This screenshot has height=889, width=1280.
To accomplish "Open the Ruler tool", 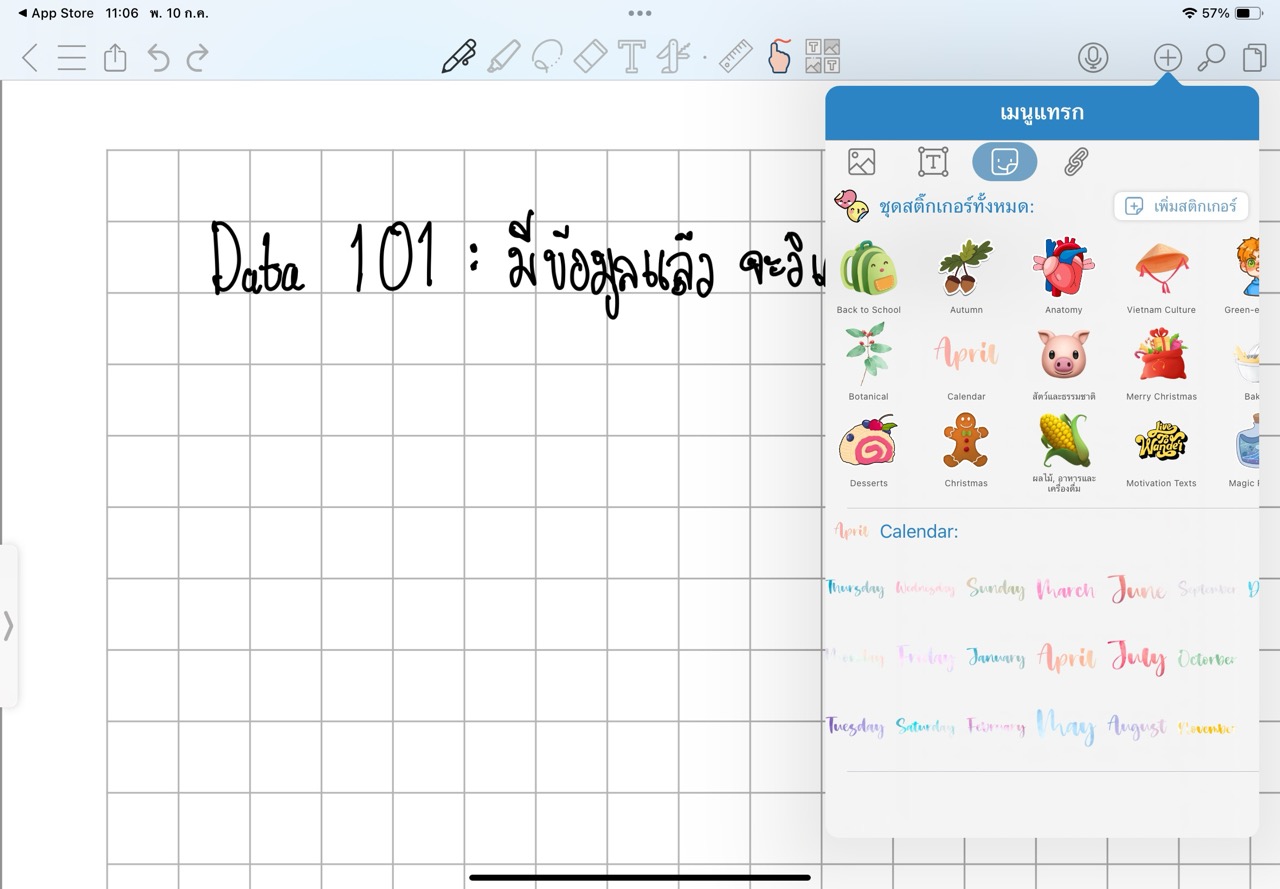I will coord(735,57).
